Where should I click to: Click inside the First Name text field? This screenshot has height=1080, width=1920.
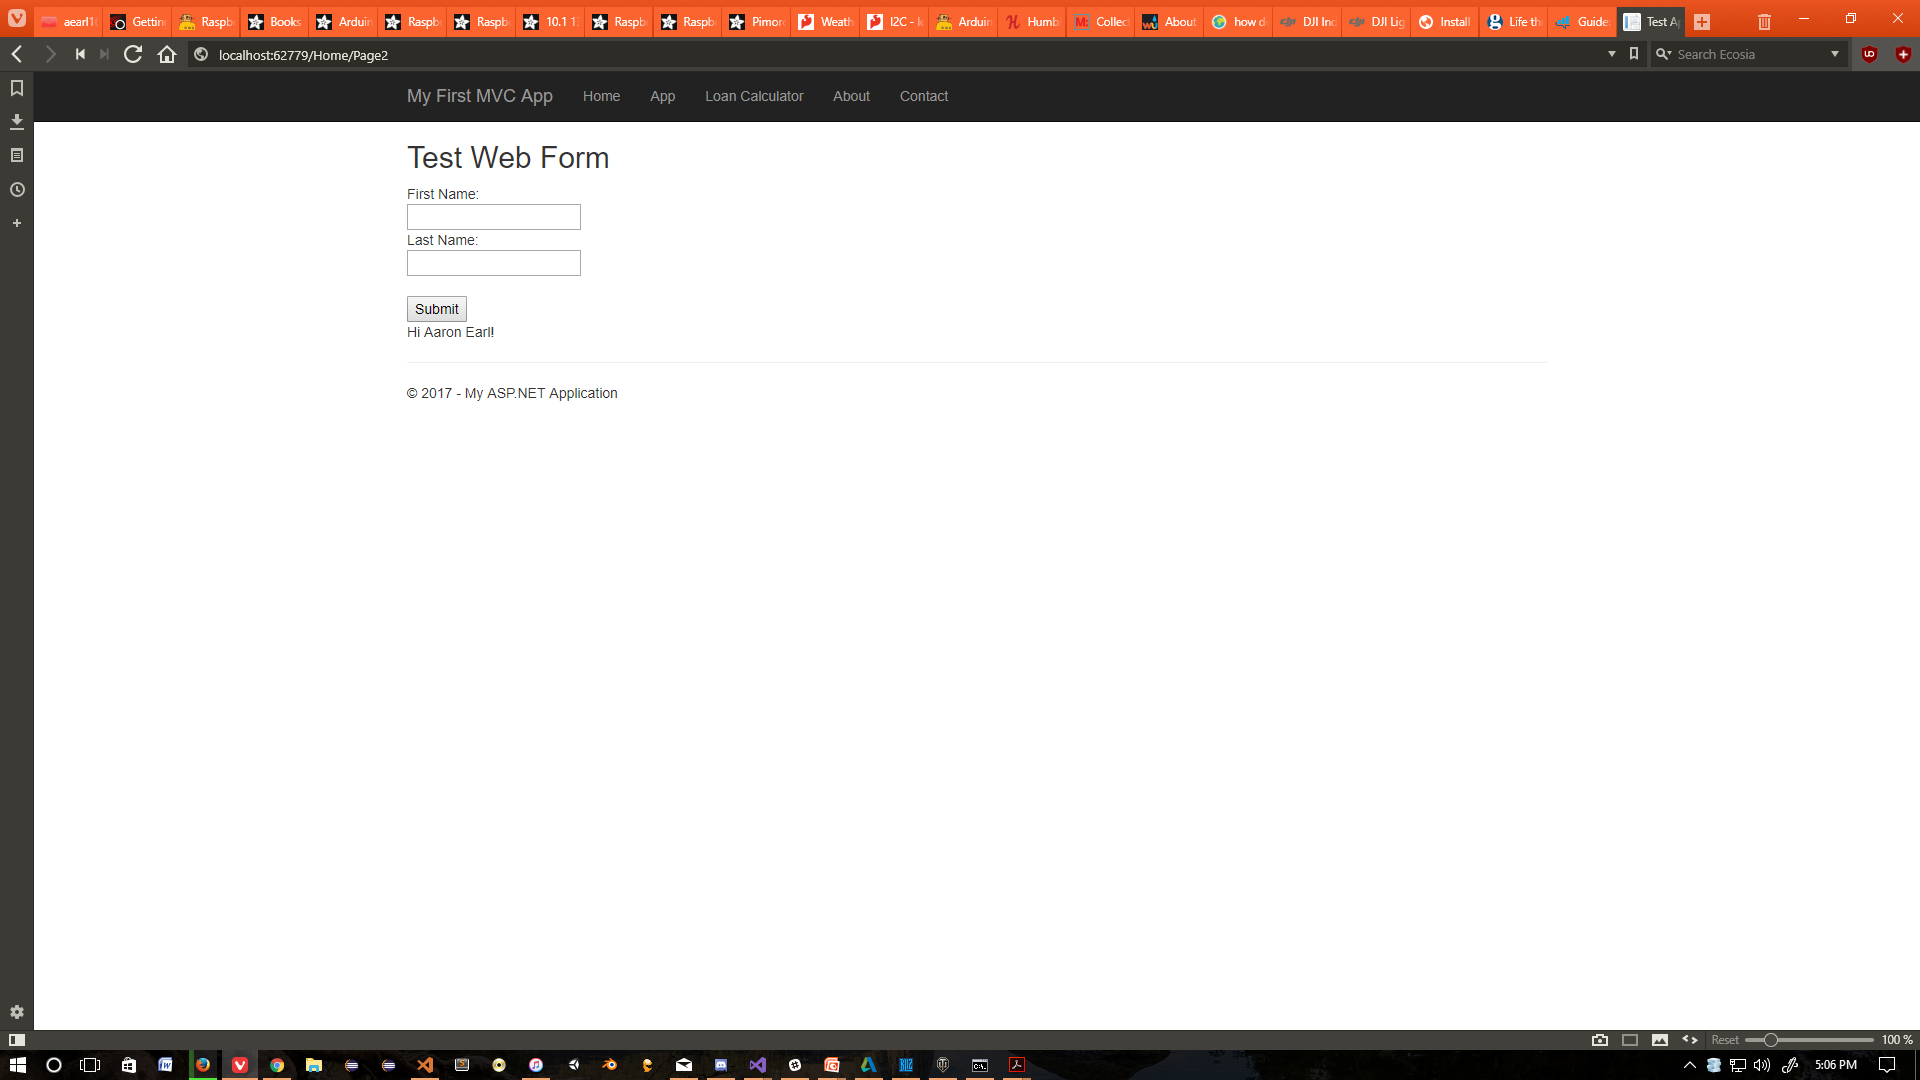point(493,217)
